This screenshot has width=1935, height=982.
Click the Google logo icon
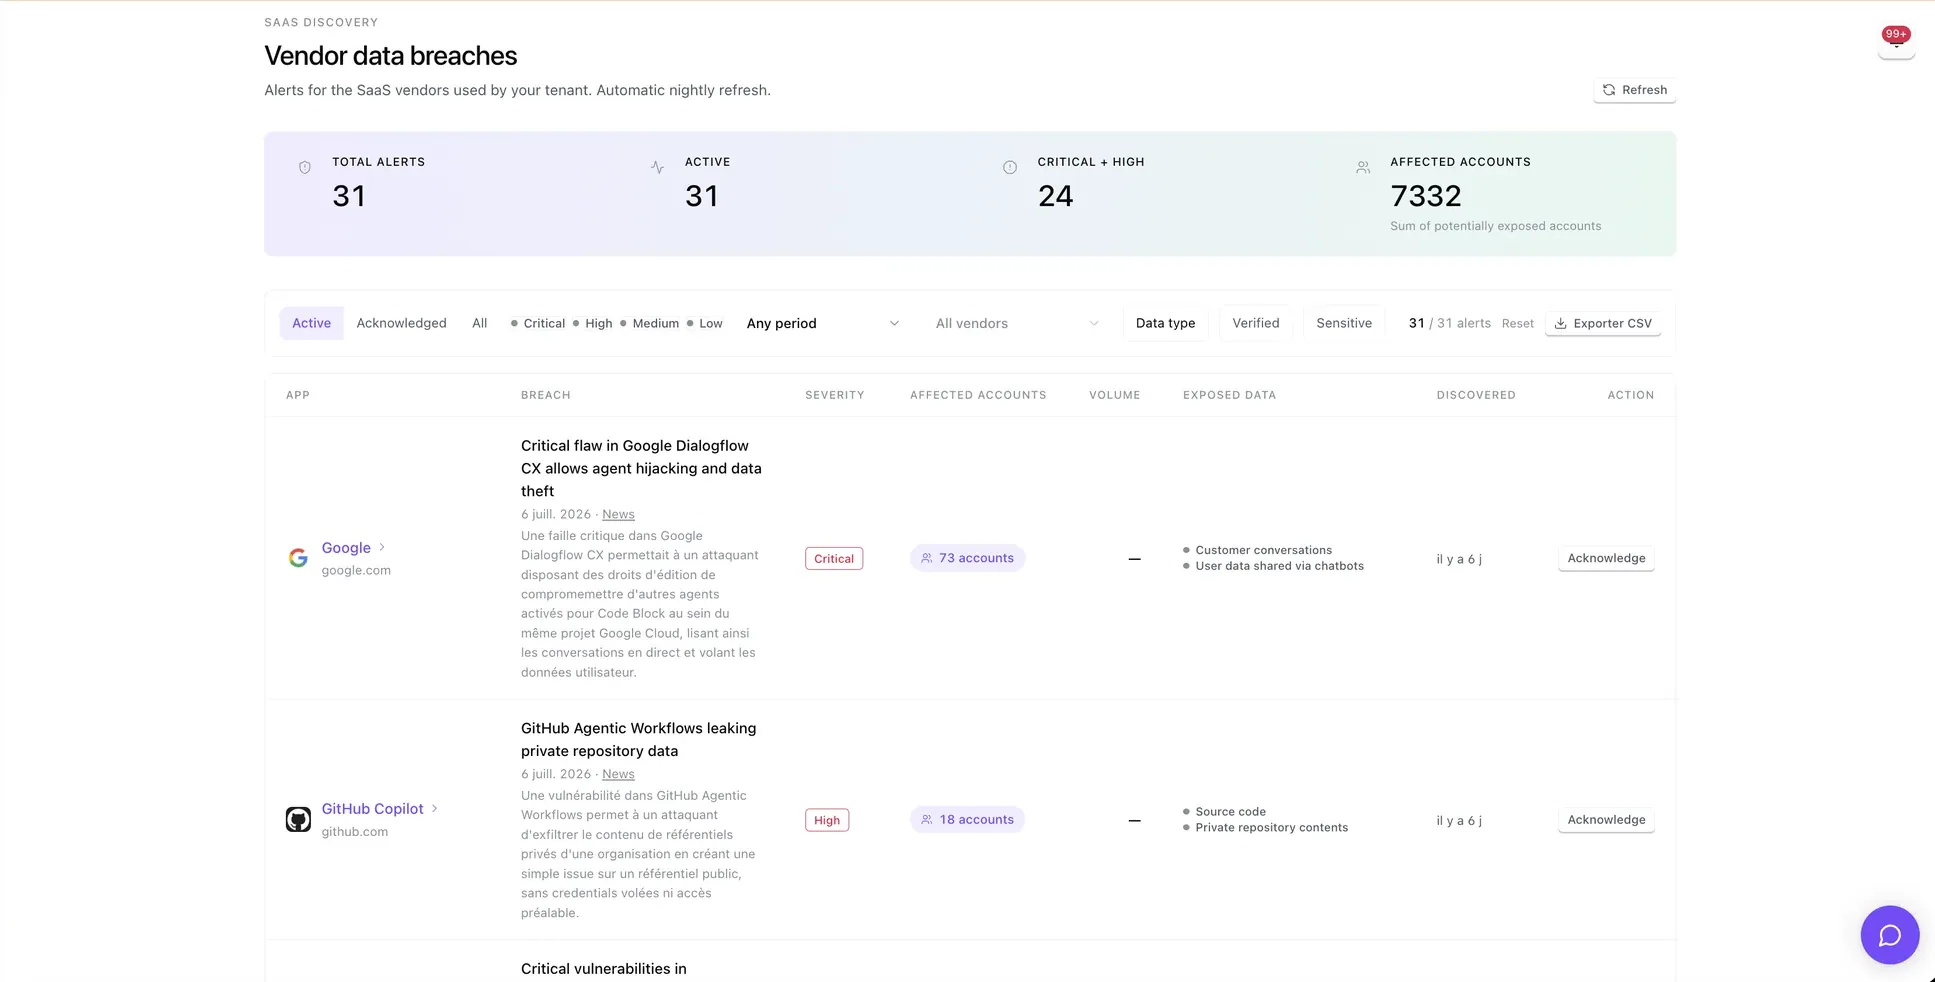(x=298, y=558)
